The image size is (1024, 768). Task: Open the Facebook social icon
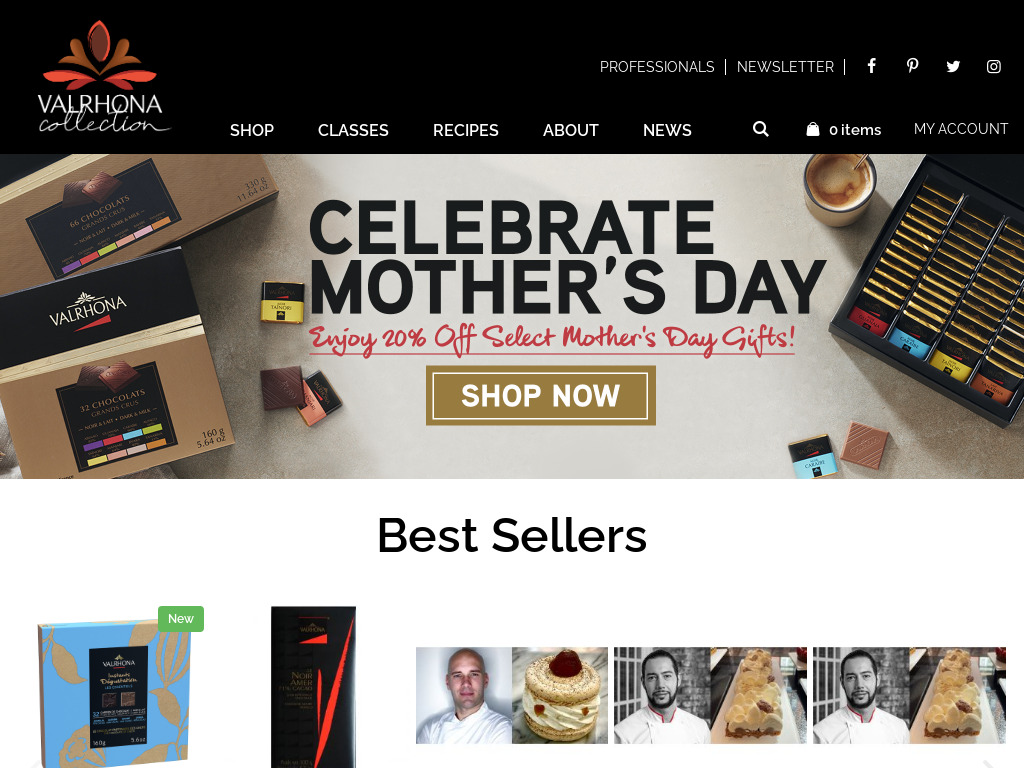pyautogui.click(x=871, y=66)
